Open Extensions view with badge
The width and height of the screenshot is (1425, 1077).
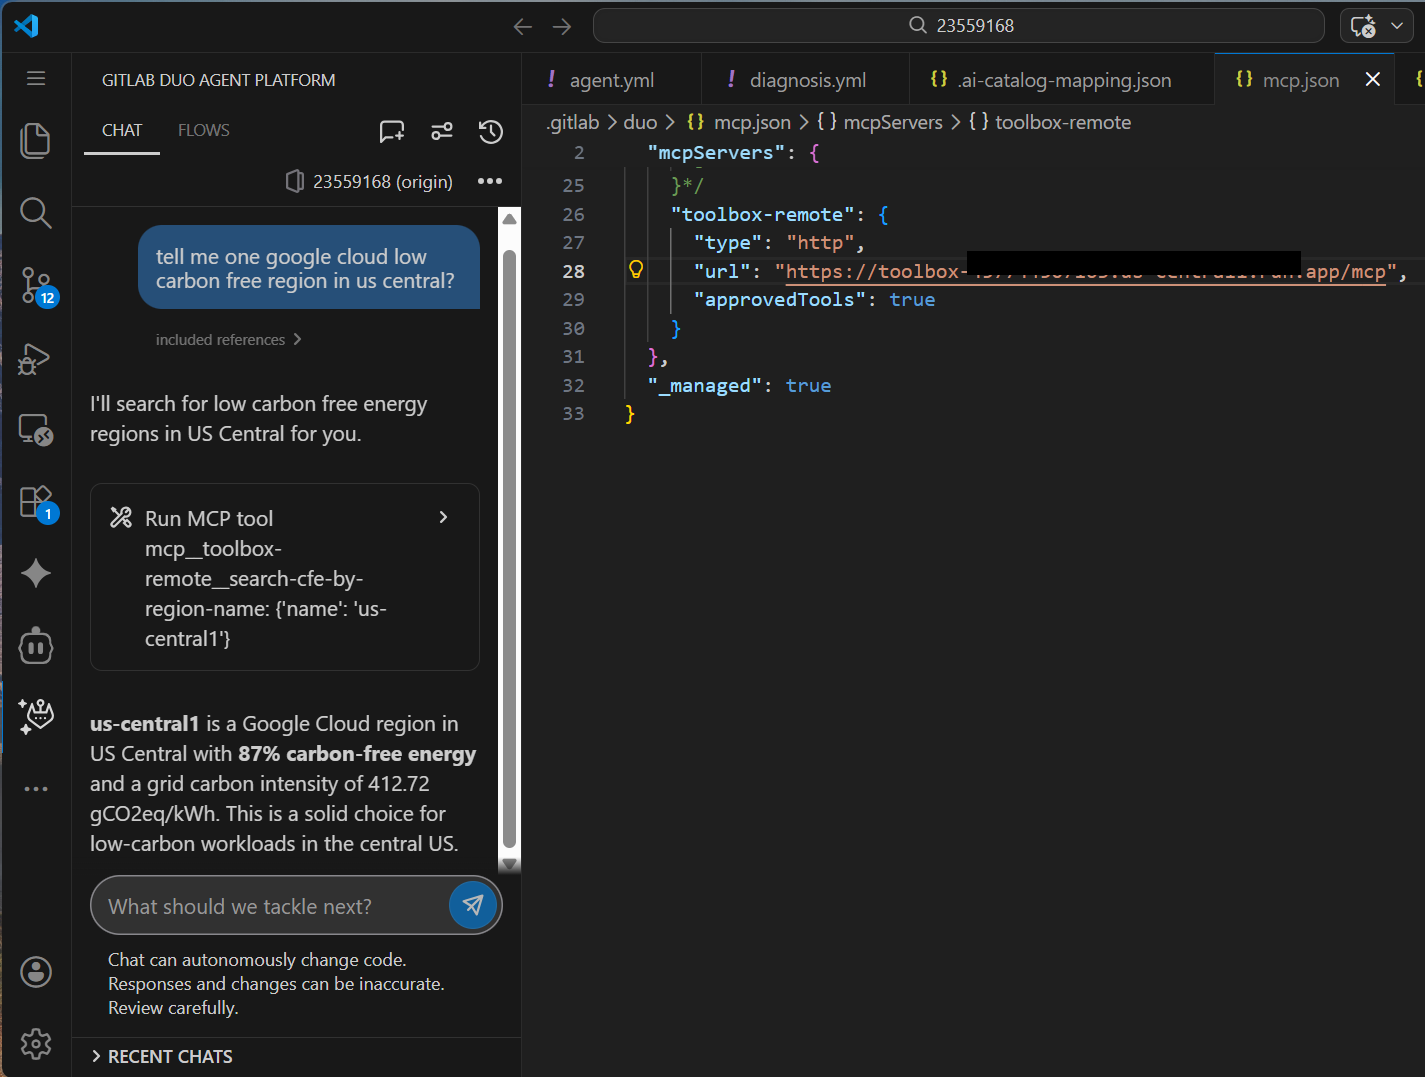pyautogui.click(x=38, y=502)
